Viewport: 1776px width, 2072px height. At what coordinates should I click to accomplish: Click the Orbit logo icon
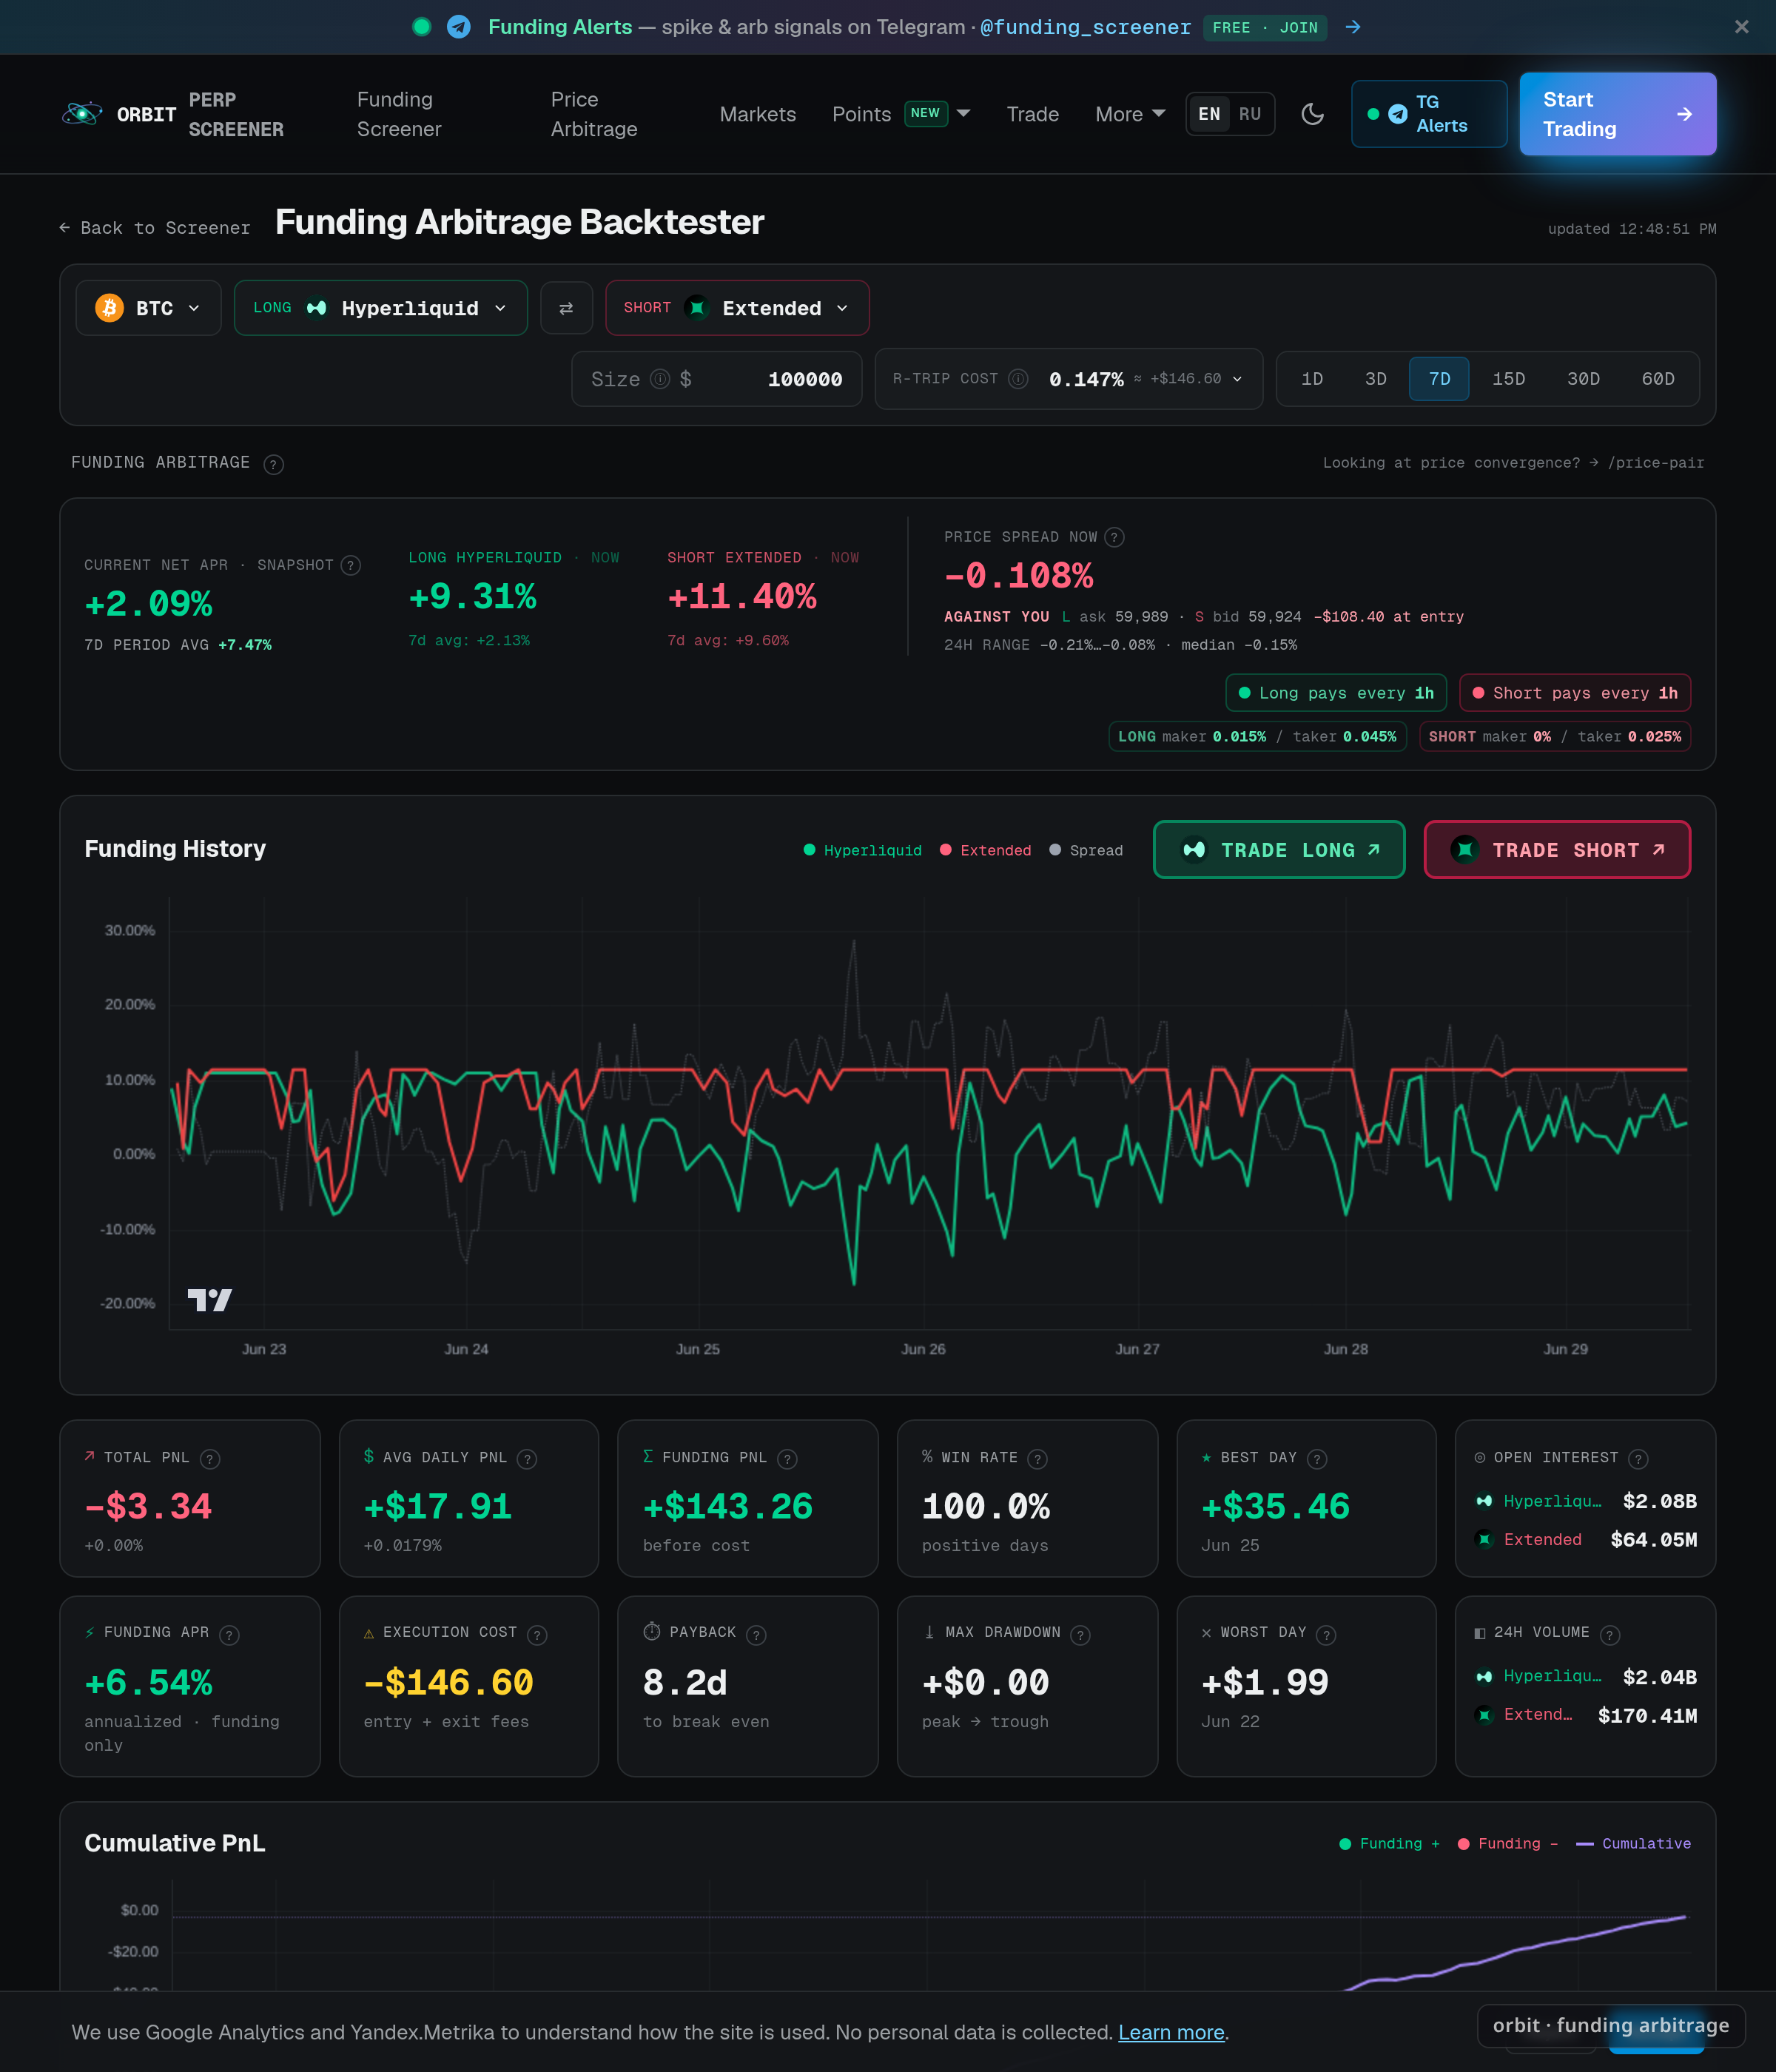pos(82,114)
